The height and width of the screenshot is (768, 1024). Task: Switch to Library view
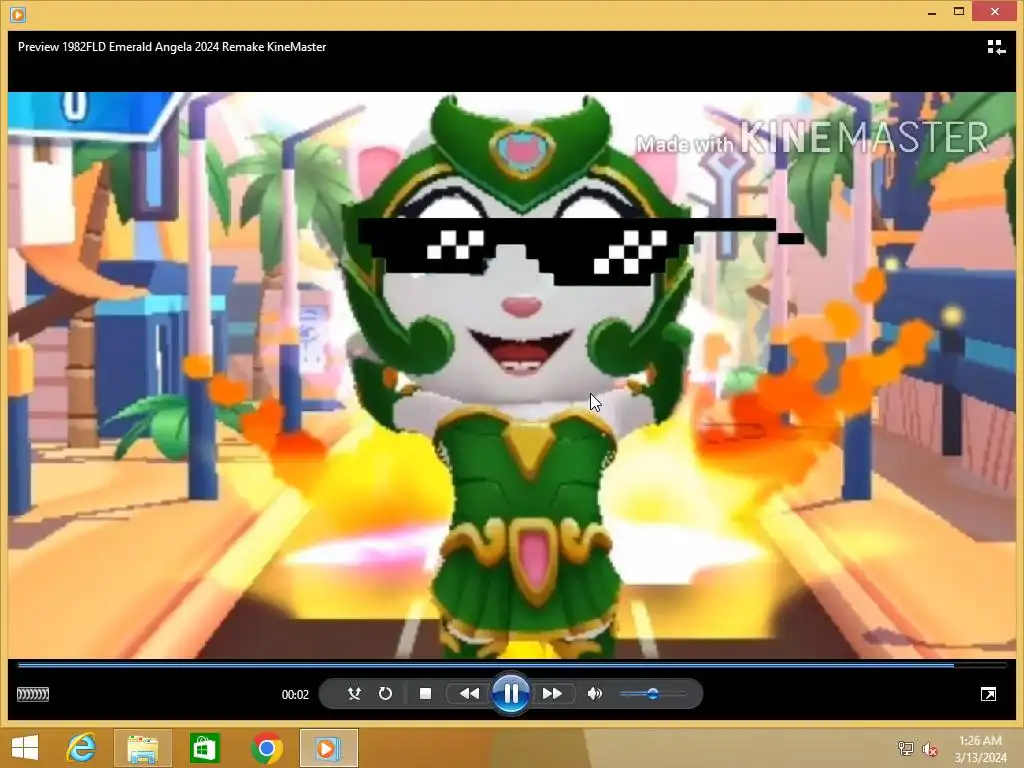pos(996,47)
